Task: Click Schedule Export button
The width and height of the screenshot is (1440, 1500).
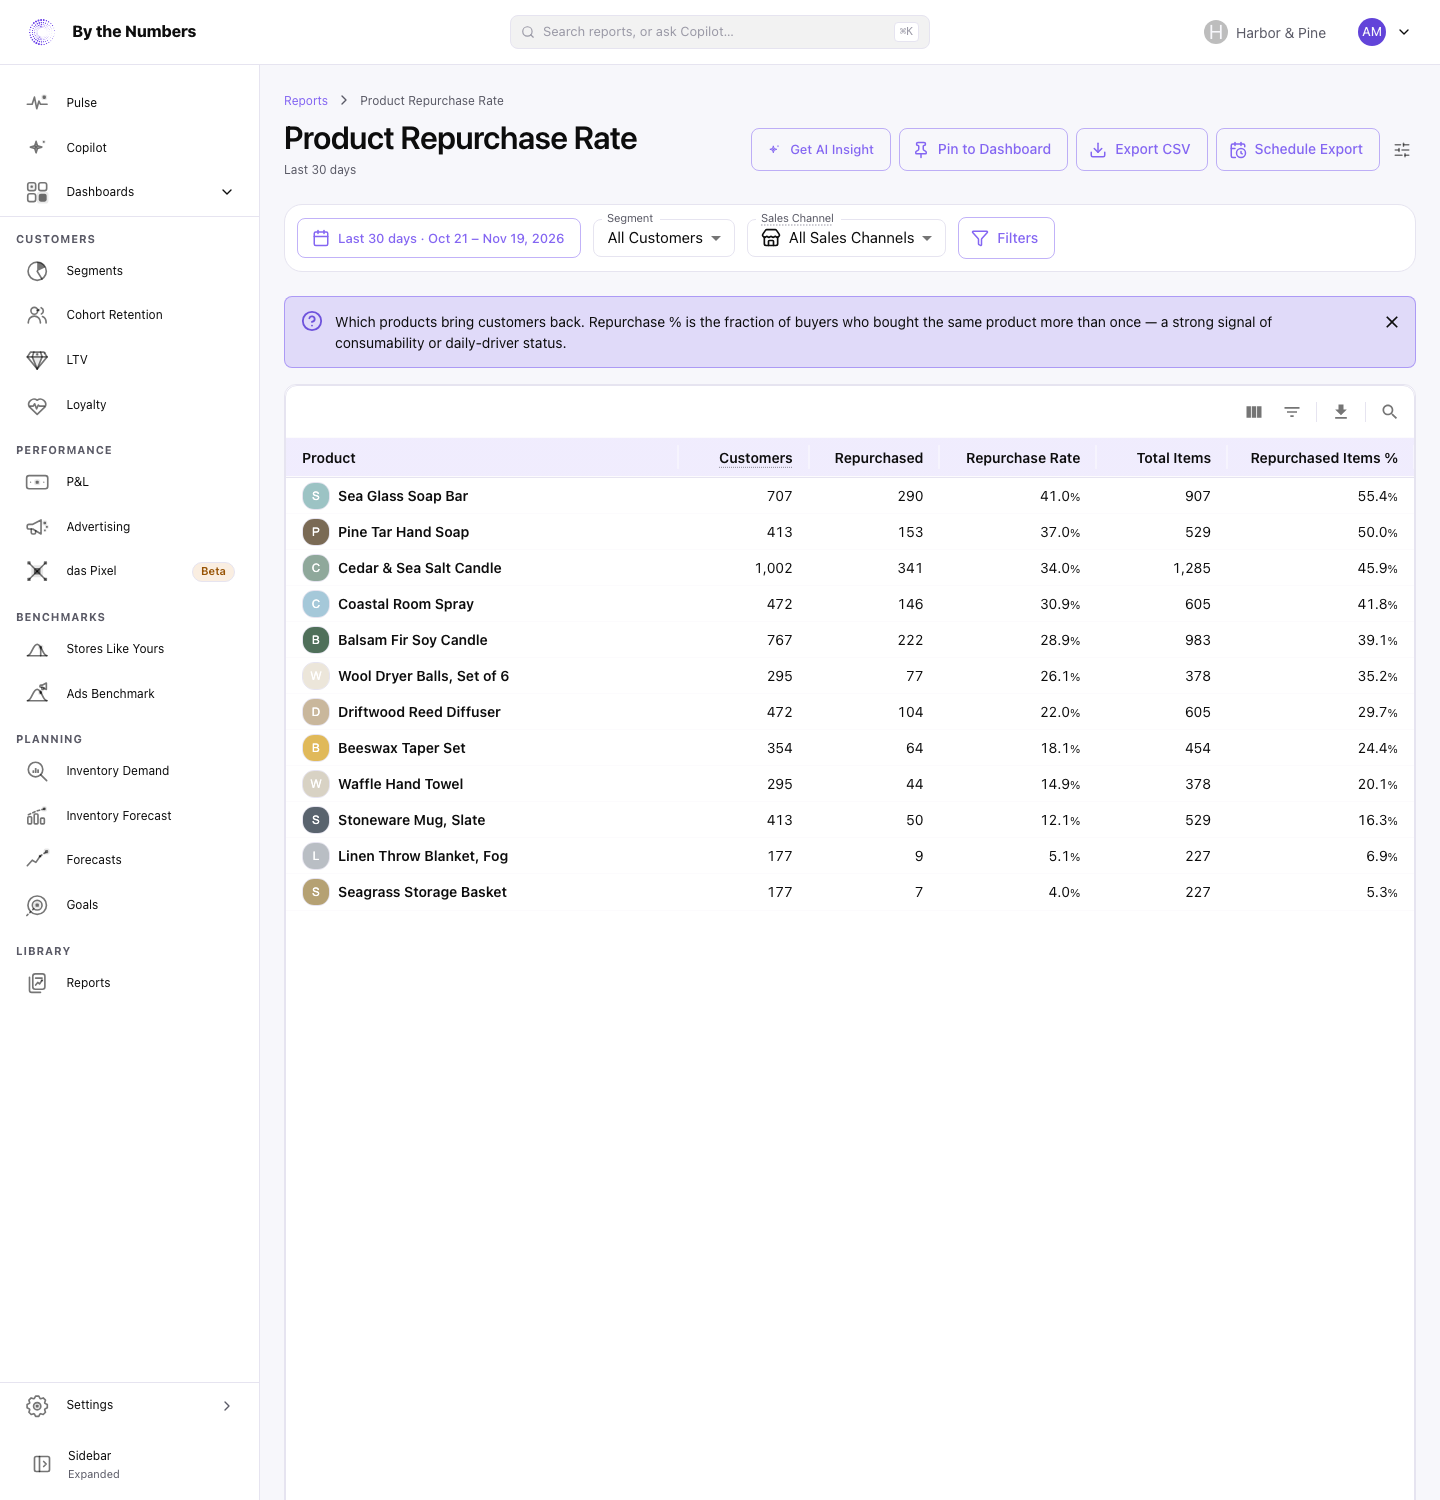Action: click(x=1298, y=150)
